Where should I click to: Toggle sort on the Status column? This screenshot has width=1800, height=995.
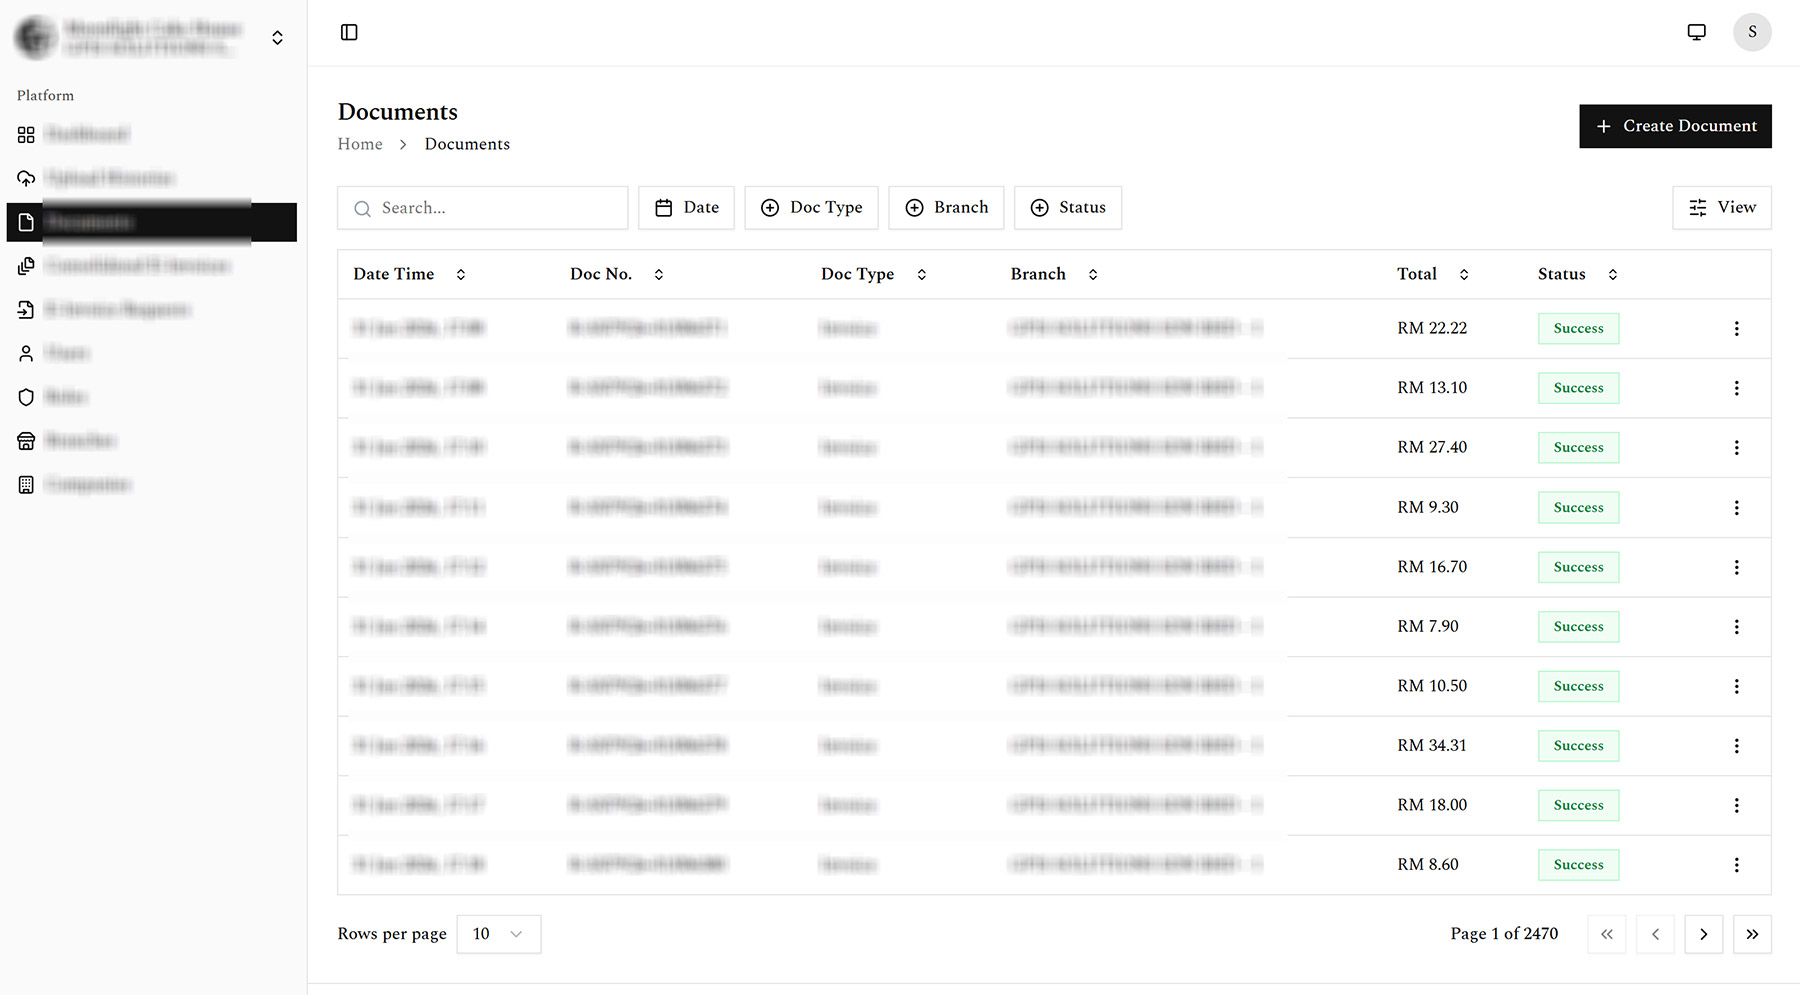pyautogui.click(x=1612, y=273)
